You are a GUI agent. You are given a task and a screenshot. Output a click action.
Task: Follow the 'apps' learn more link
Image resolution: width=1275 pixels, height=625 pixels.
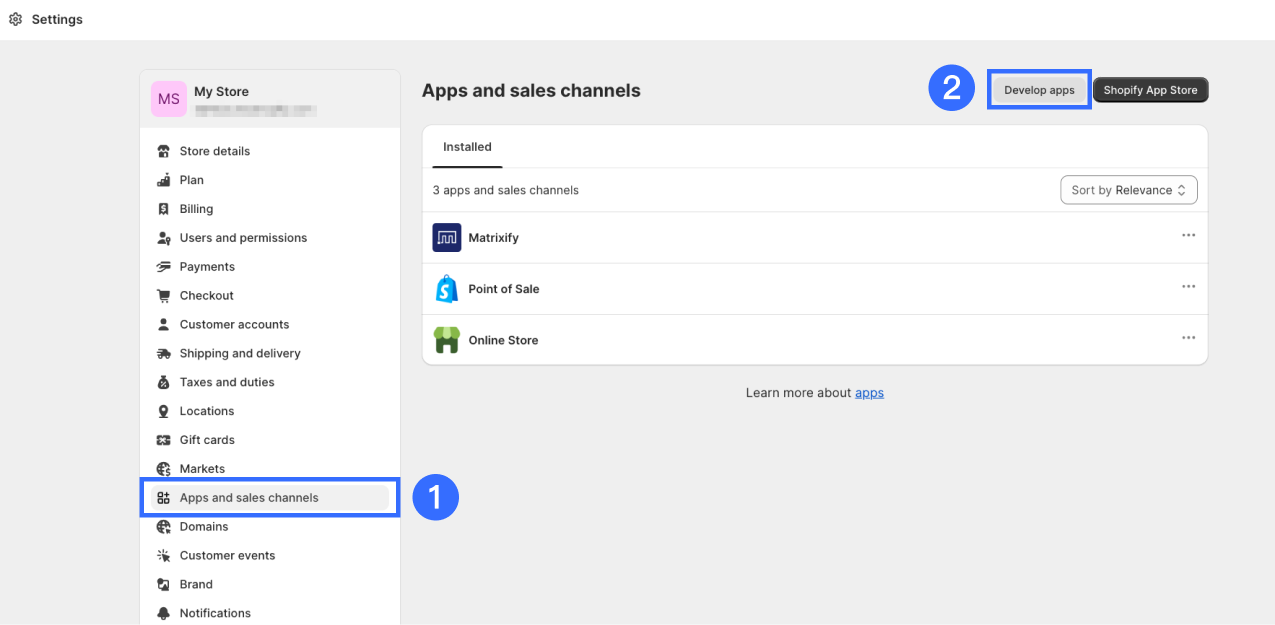[x=869, y=393]
